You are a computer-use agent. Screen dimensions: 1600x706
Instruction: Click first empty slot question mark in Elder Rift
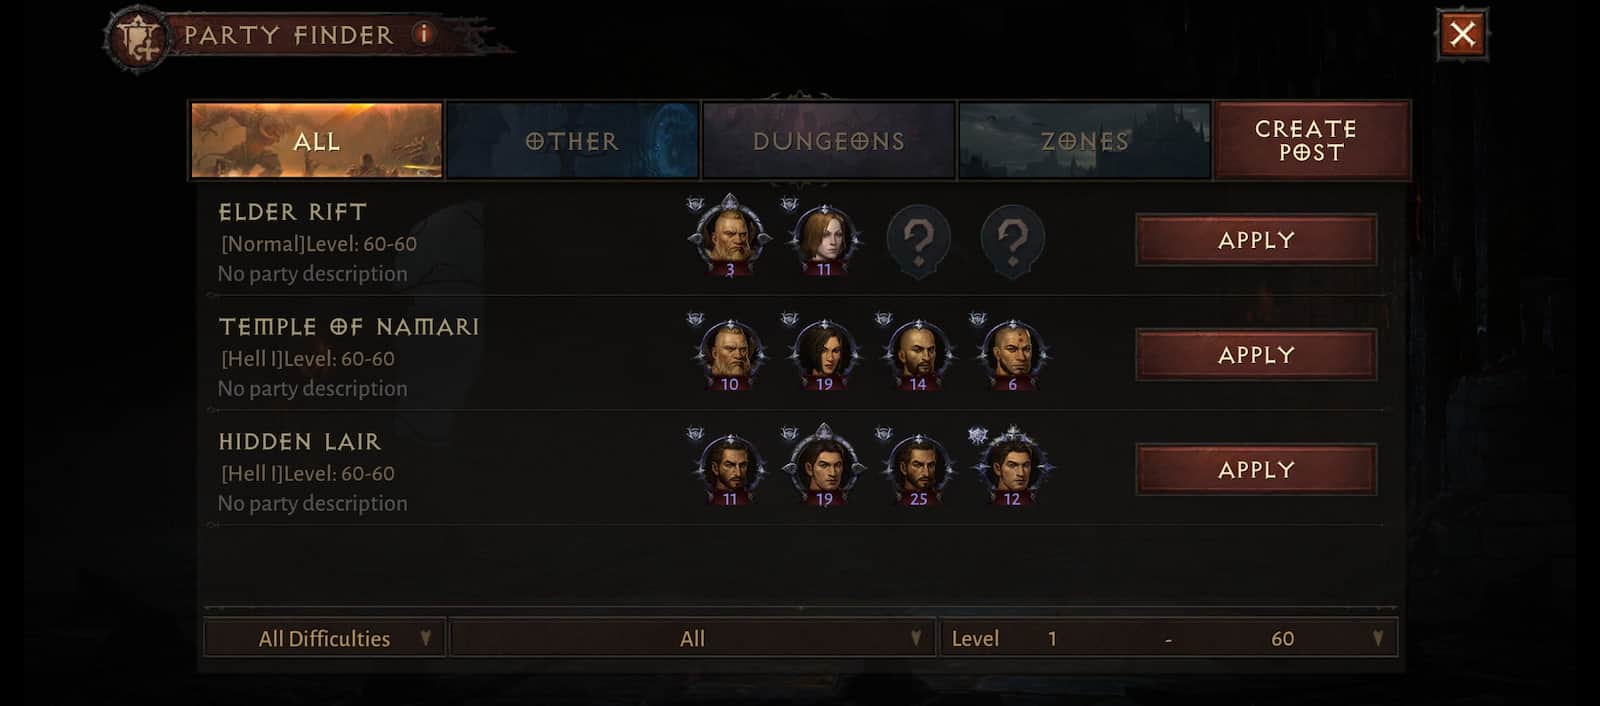click(918, 240)
